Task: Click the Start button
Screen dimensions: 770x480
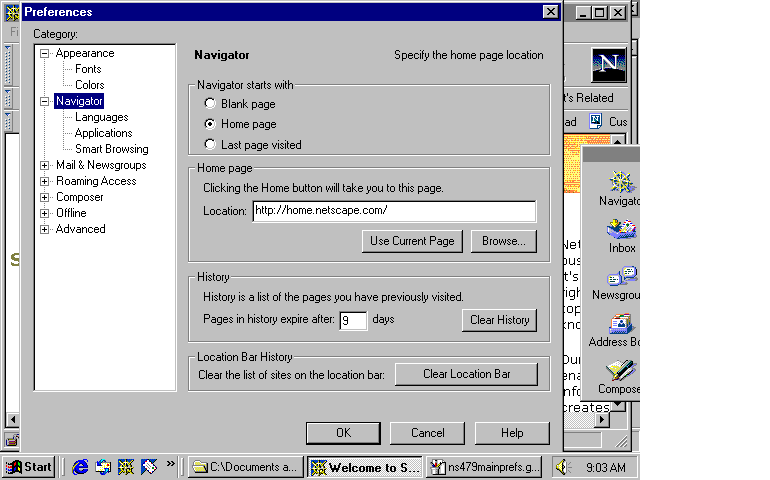Action: (29, 467)
